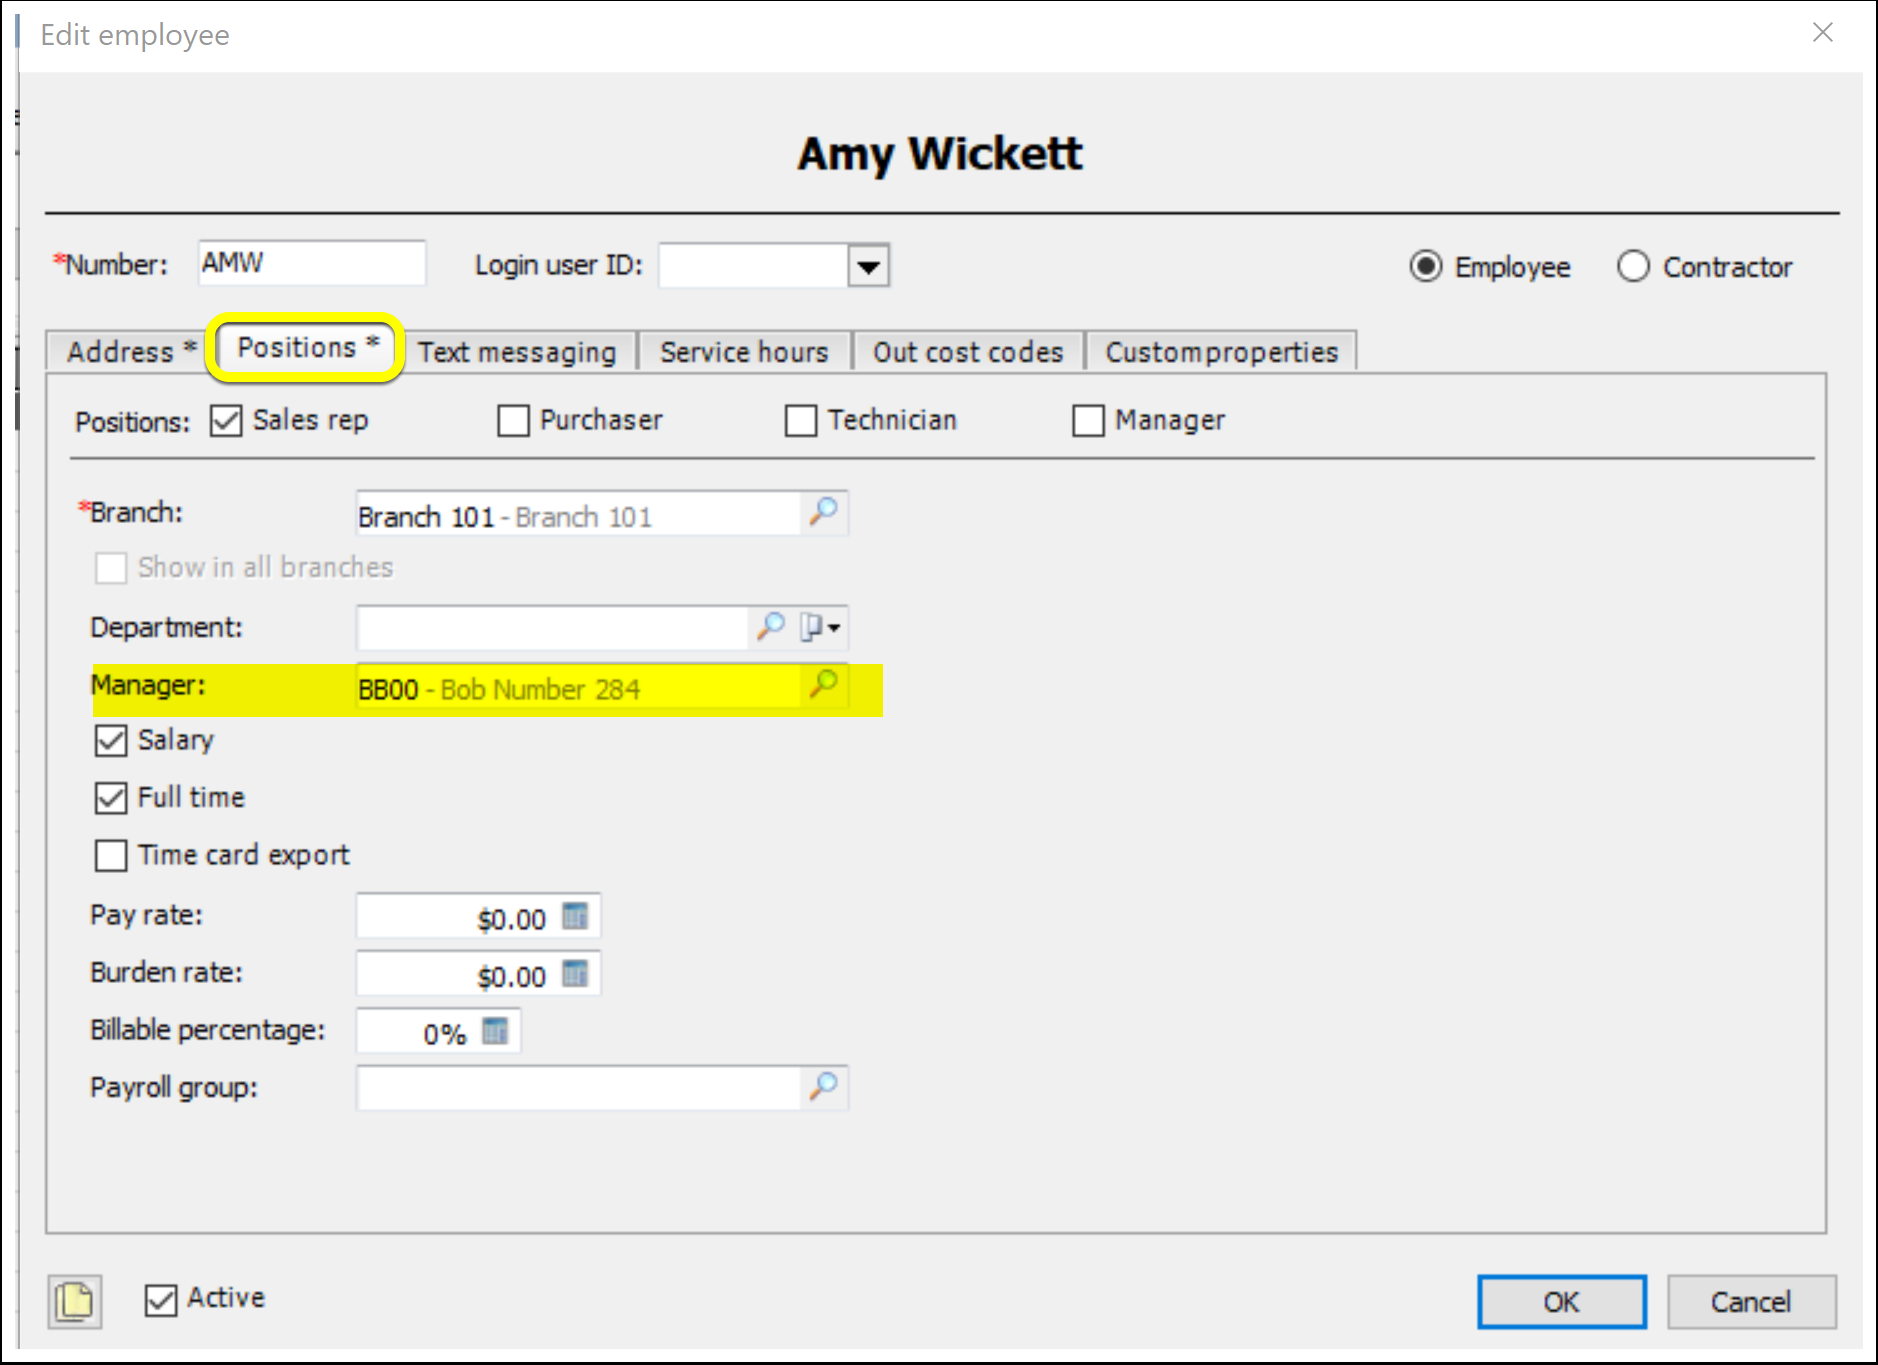Switch to the Service hours tab
This screenshot has width=1878, height=1365.
744,352
